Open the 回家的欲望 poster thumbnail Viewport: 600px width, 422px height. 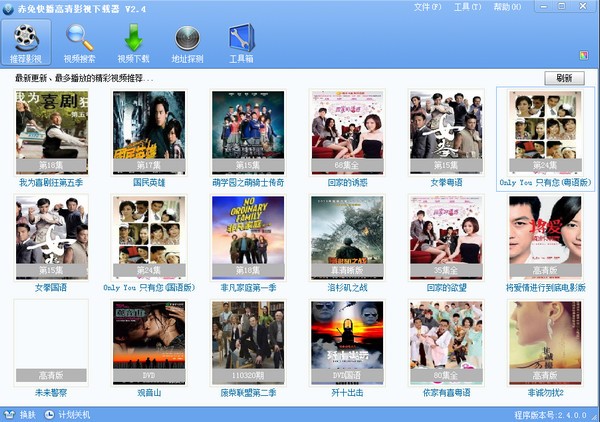tap(446, 238)
